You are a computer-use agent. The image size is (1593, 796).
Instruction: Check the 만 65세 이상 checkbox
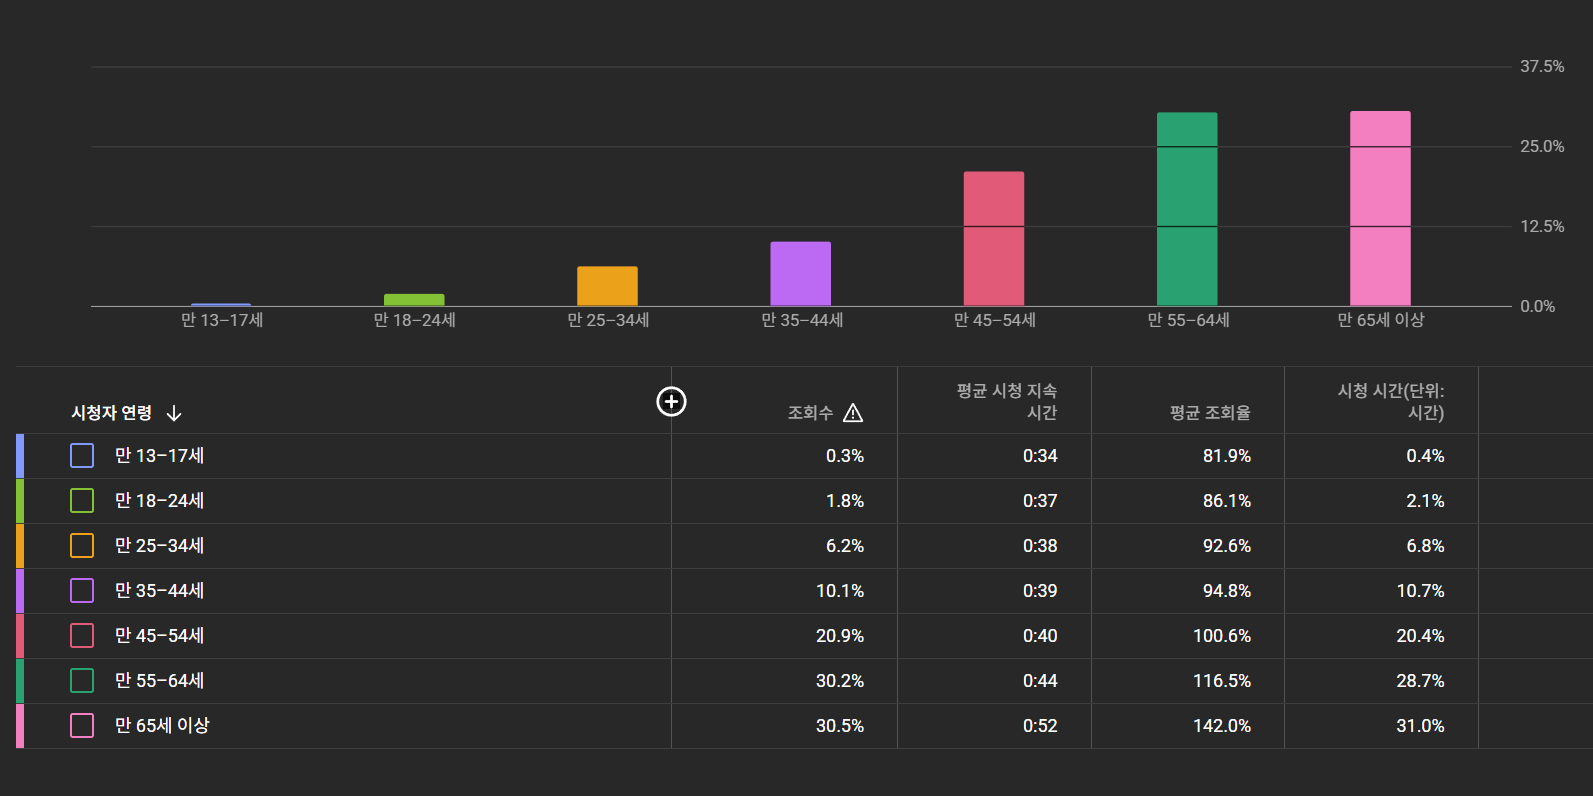coord(82,726)
